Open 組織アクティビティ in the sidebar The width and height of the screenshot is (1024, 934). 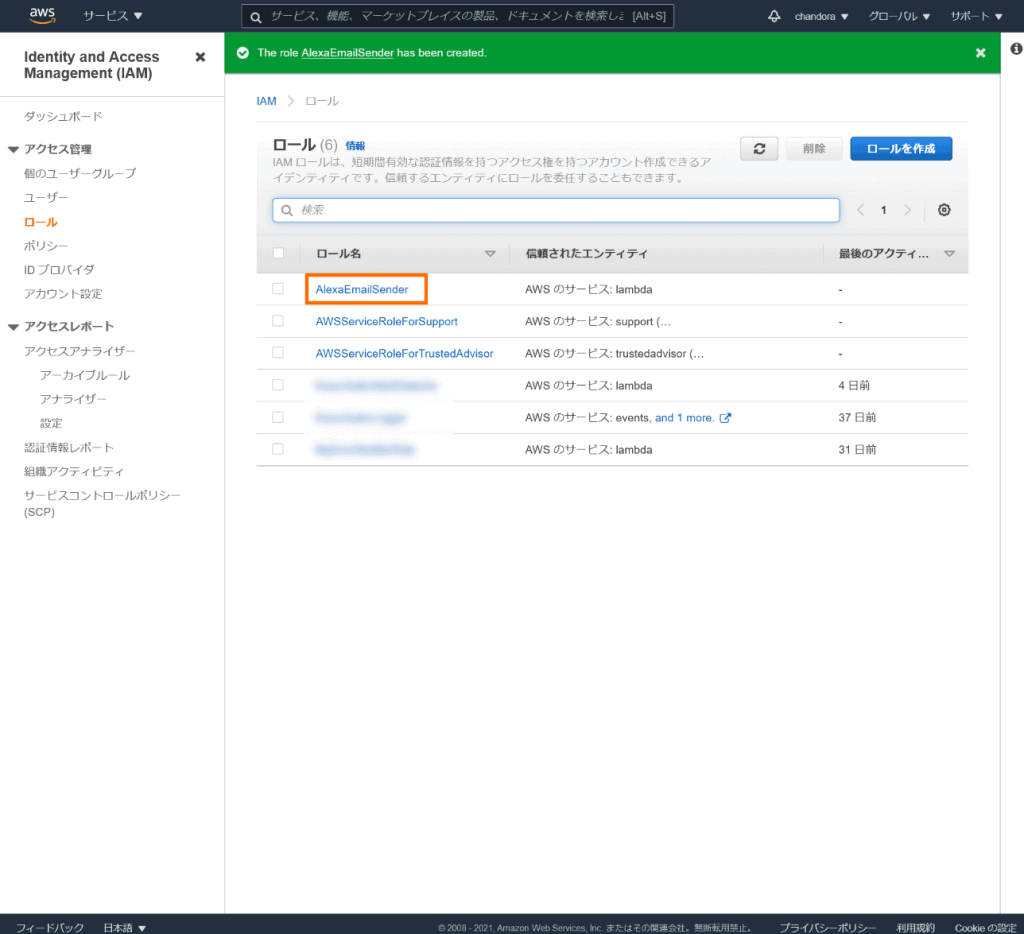(74, 472)
